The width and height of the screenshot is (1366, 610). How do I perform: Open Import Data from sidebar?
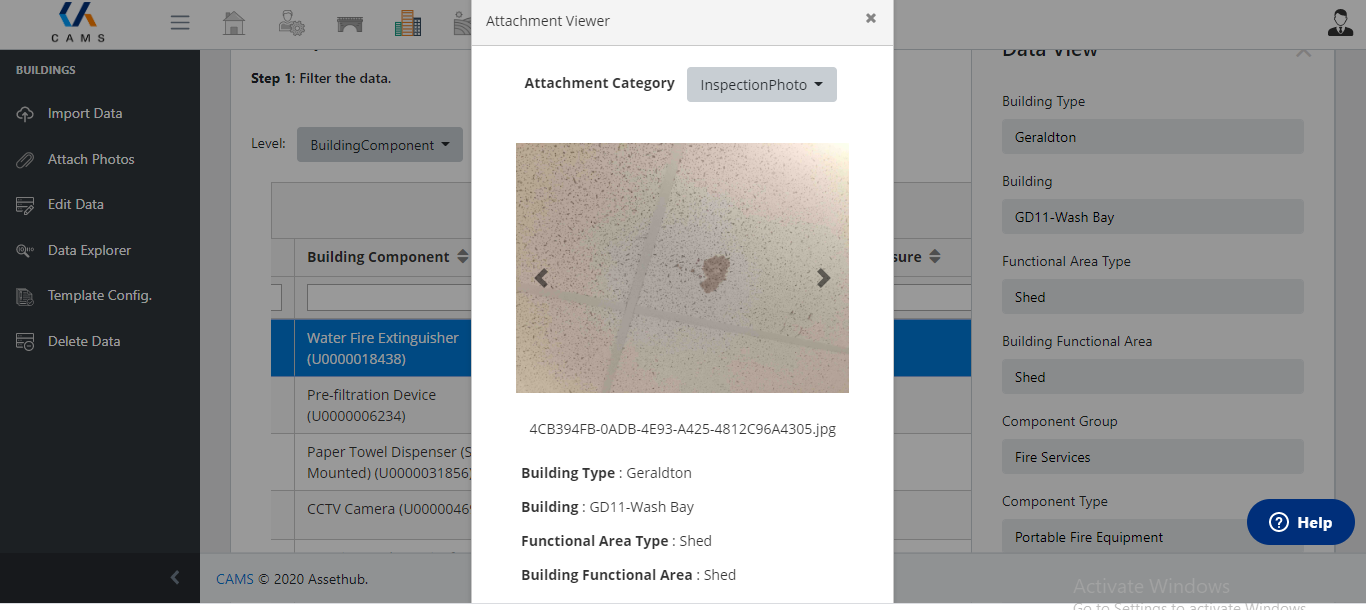click(84, 114)
